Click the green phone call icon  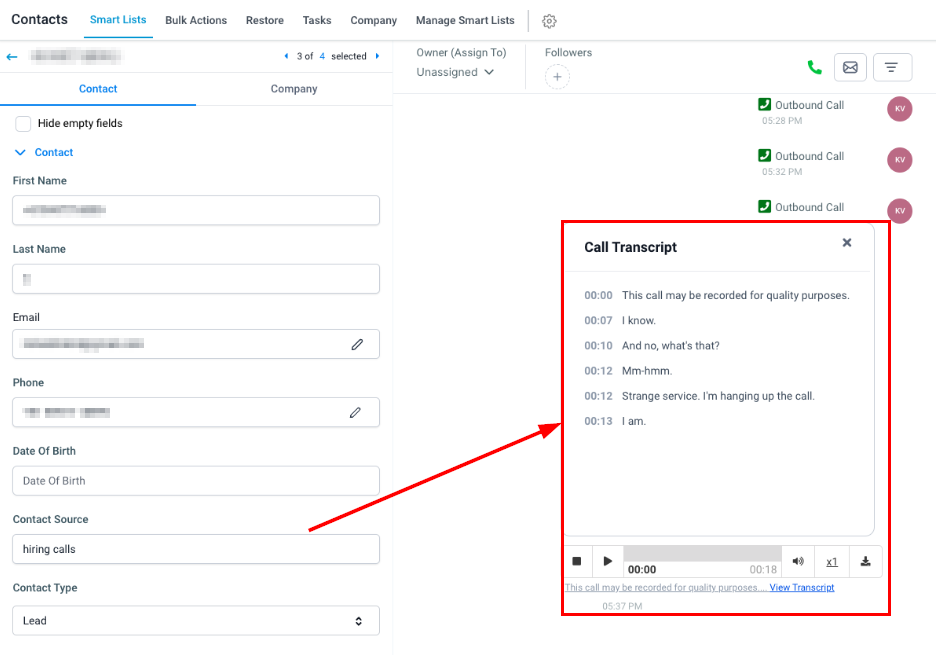[x=814, y=68]
